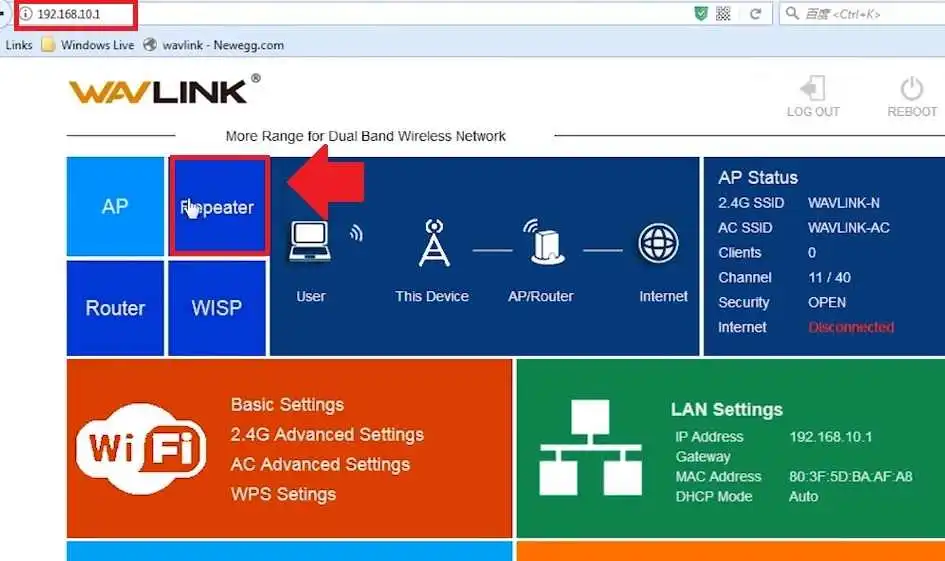Image resolution: width=945 pixels, height=561 pixels.
Task: Click the Internet label under the globe
Action: click(663, 296)
